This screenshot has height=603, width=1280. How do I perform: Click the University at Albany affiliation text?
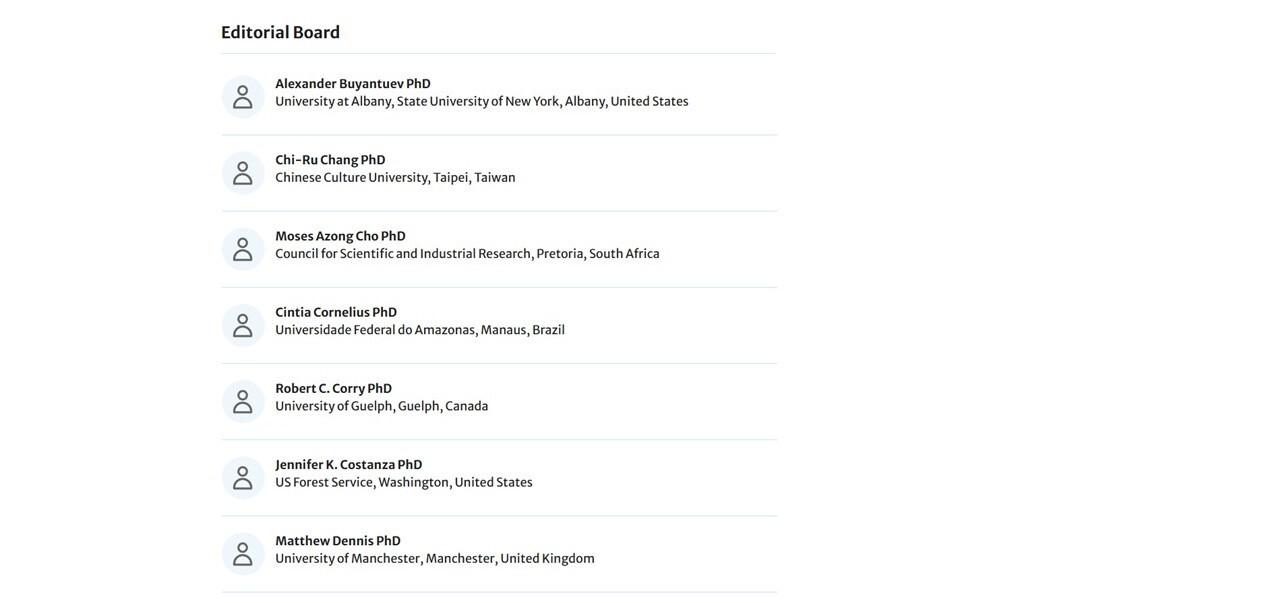click(x=481, y=101)
